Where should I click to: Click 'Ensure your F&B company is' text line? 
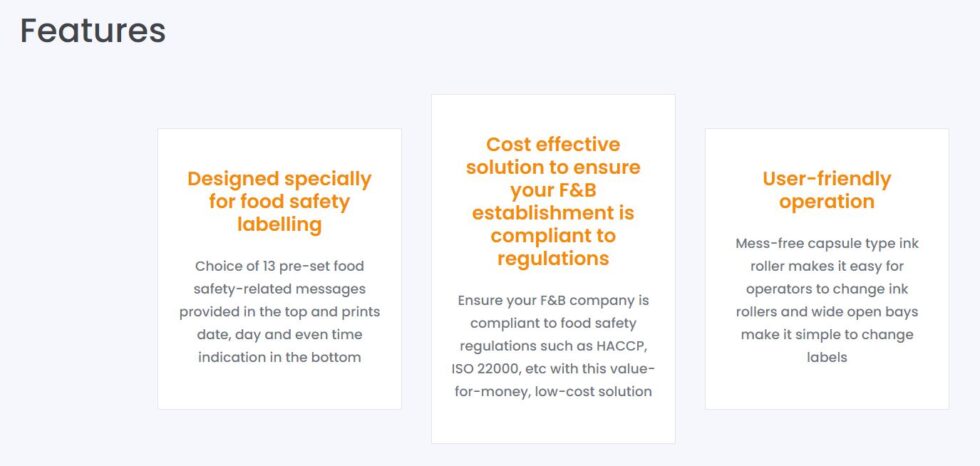coord(553,300)
